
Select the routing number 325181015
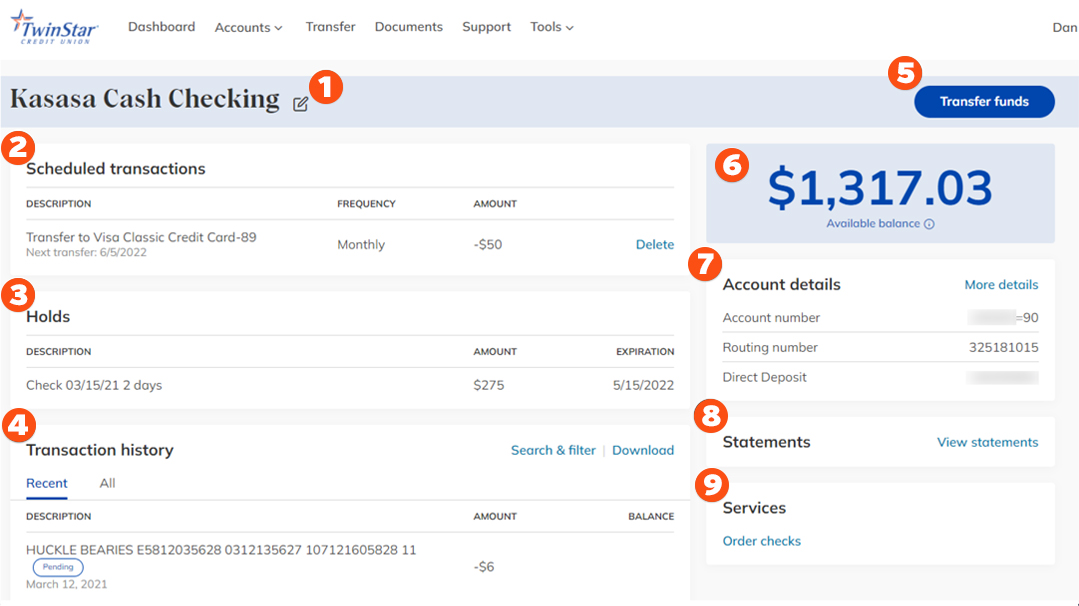[x=1003, y=347]
